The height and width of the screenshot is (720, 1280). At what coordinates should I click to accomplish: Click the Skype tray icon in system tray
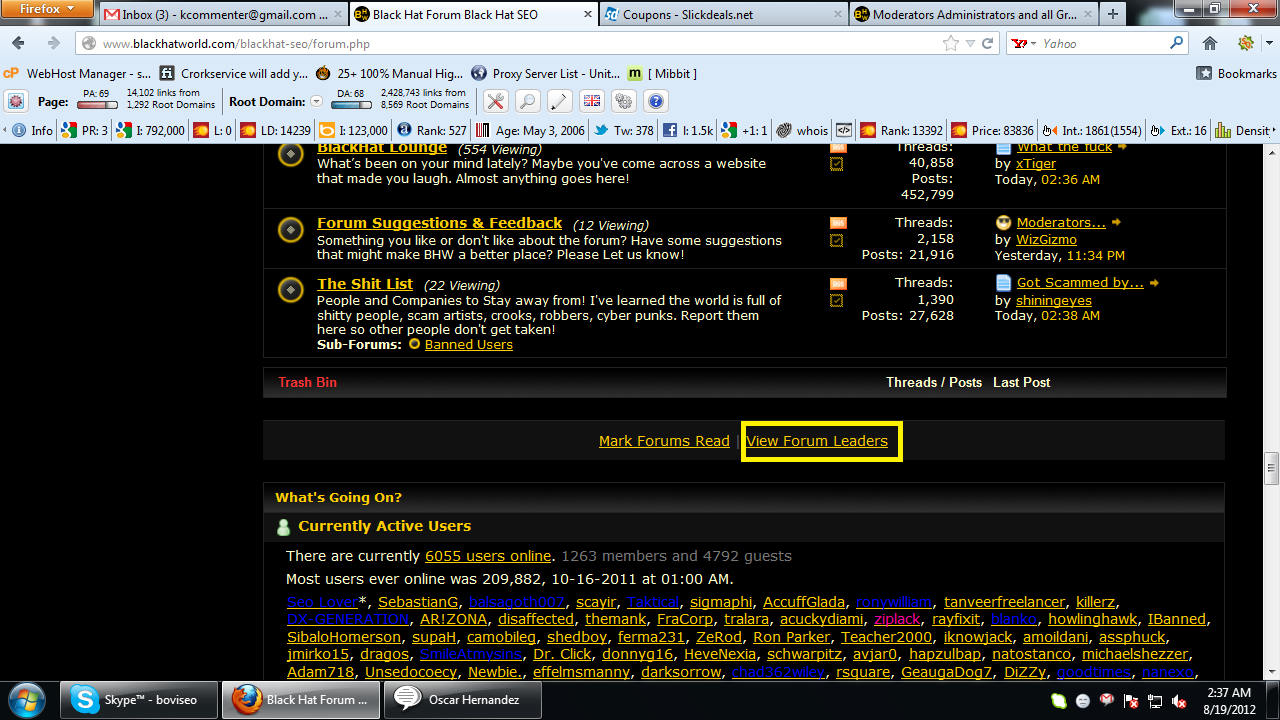[1058, 701]
